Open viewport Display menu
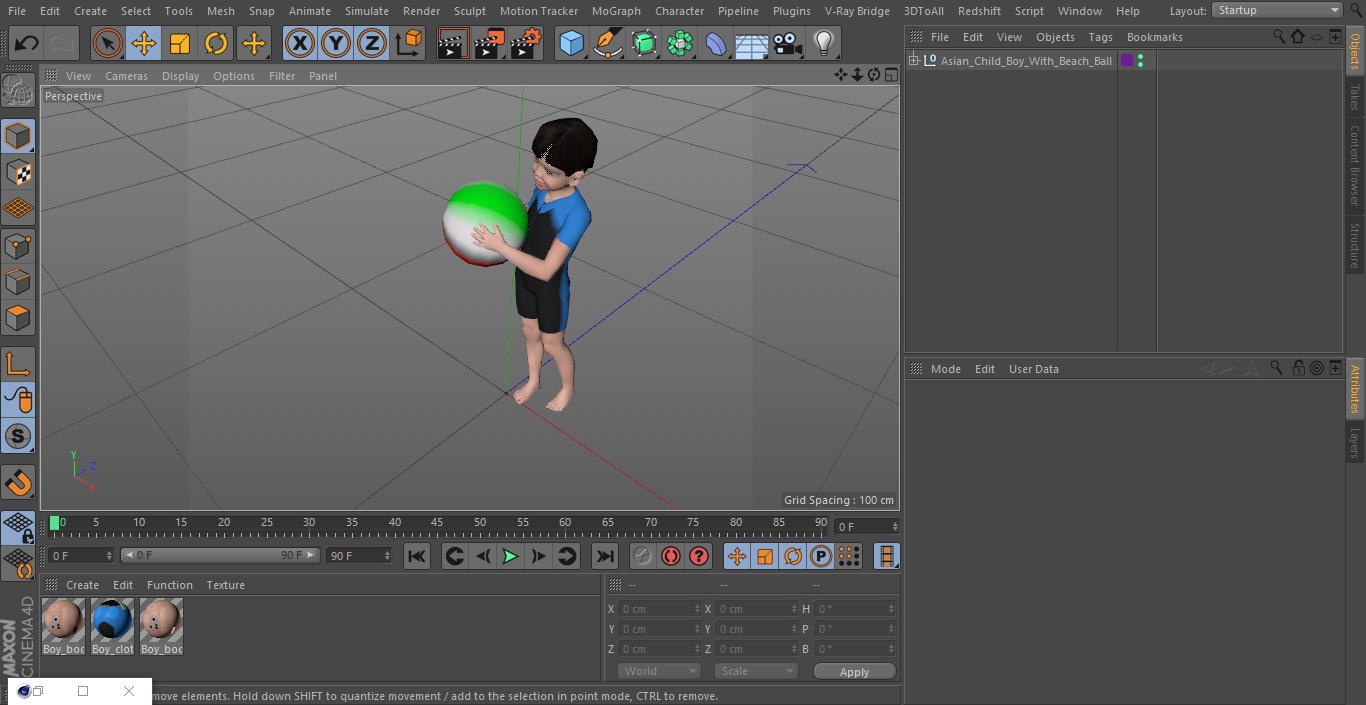1366x705 pixels. [x=180, y=76]
